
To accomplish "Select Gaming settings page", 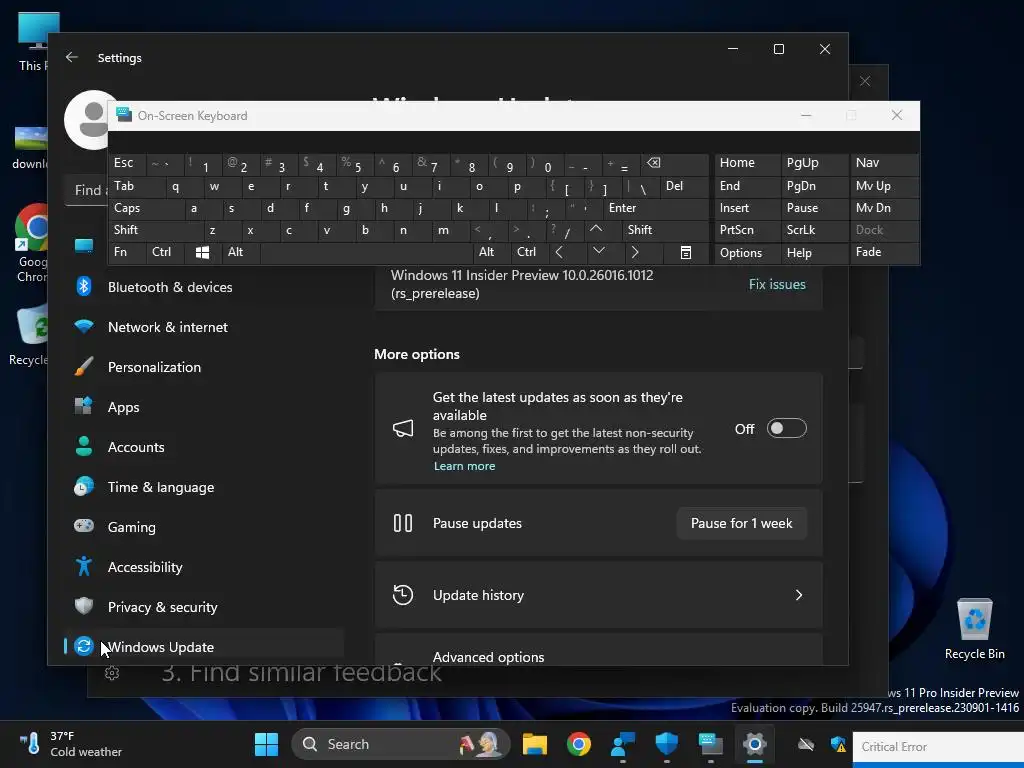I will coord(204,527).
